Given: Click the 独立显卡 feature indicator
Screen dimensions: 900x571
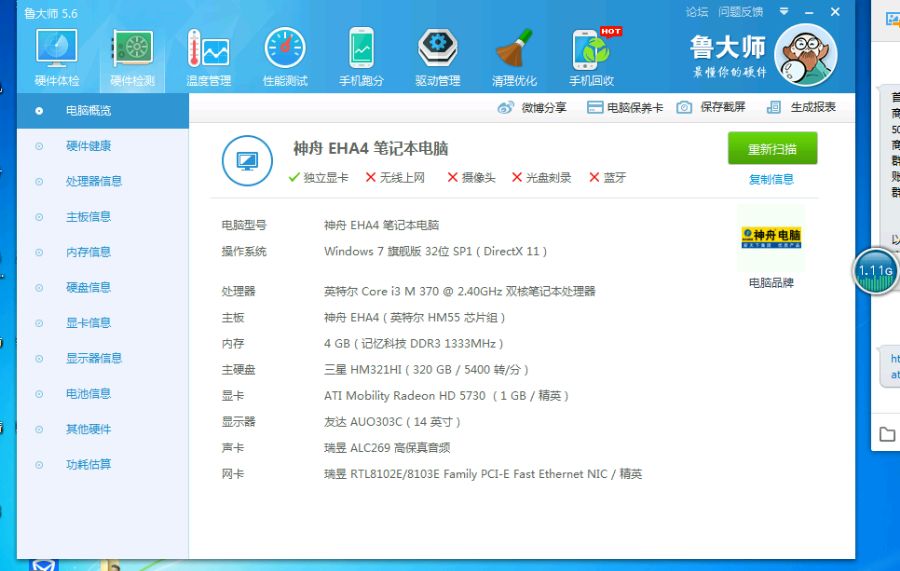Looking at the screenshot, I should [x=319, y=178].
